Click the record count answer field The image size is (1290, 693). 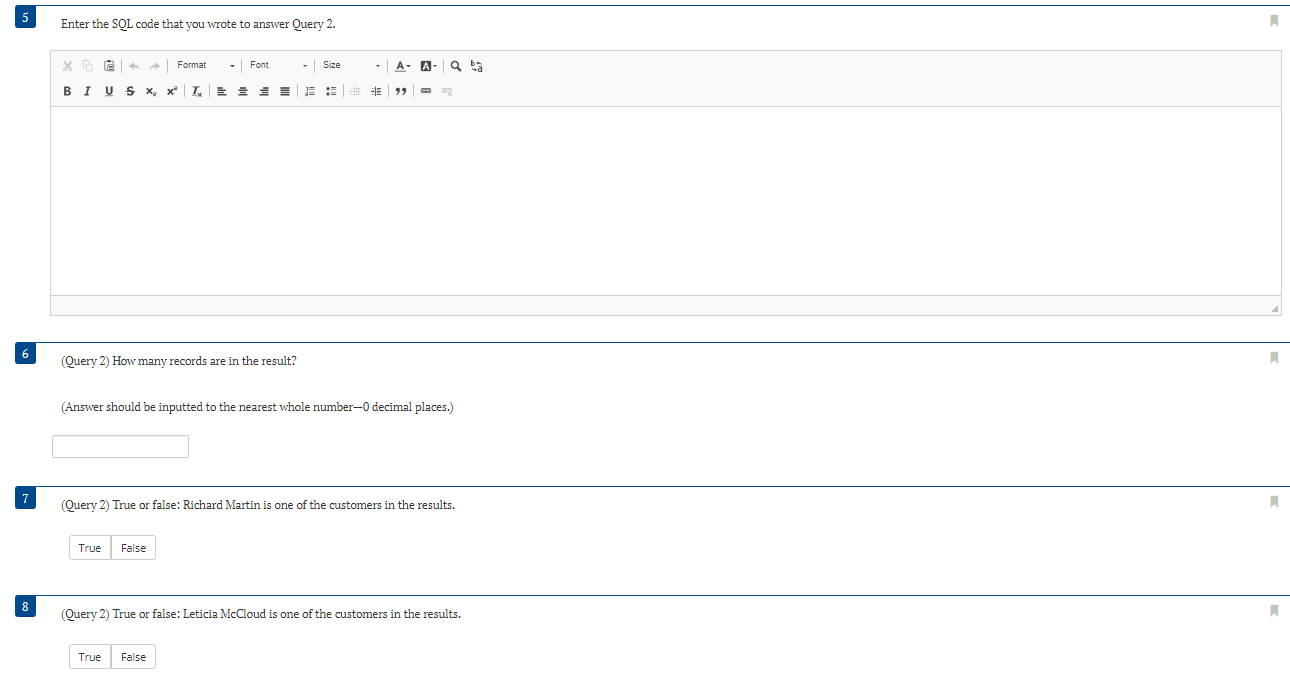point(120,446)
